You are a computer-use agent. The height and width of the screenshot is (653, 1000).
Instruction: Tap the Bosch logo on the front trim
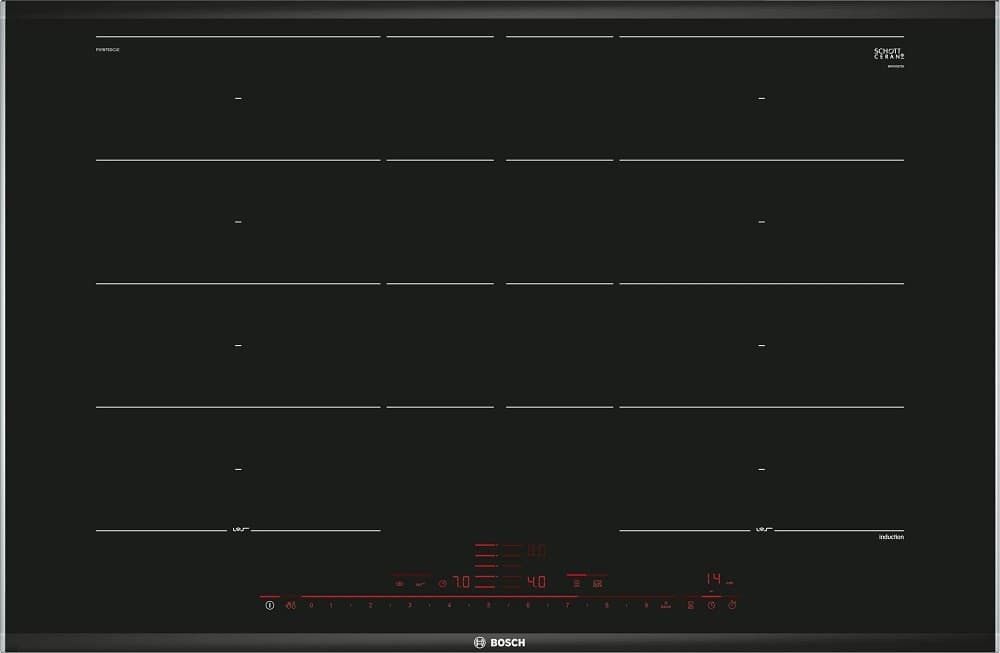tap(500, 642)
